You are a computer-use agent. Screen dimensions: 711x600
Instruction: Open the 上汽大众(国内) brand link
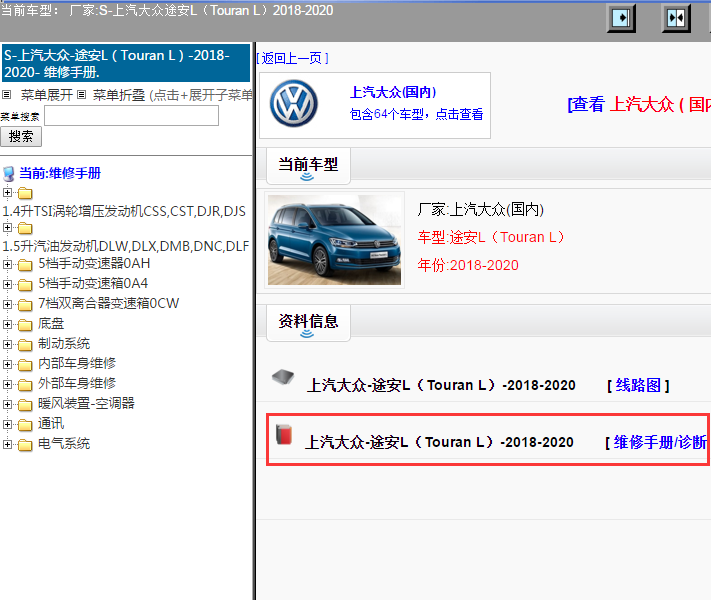coord(393,93)
